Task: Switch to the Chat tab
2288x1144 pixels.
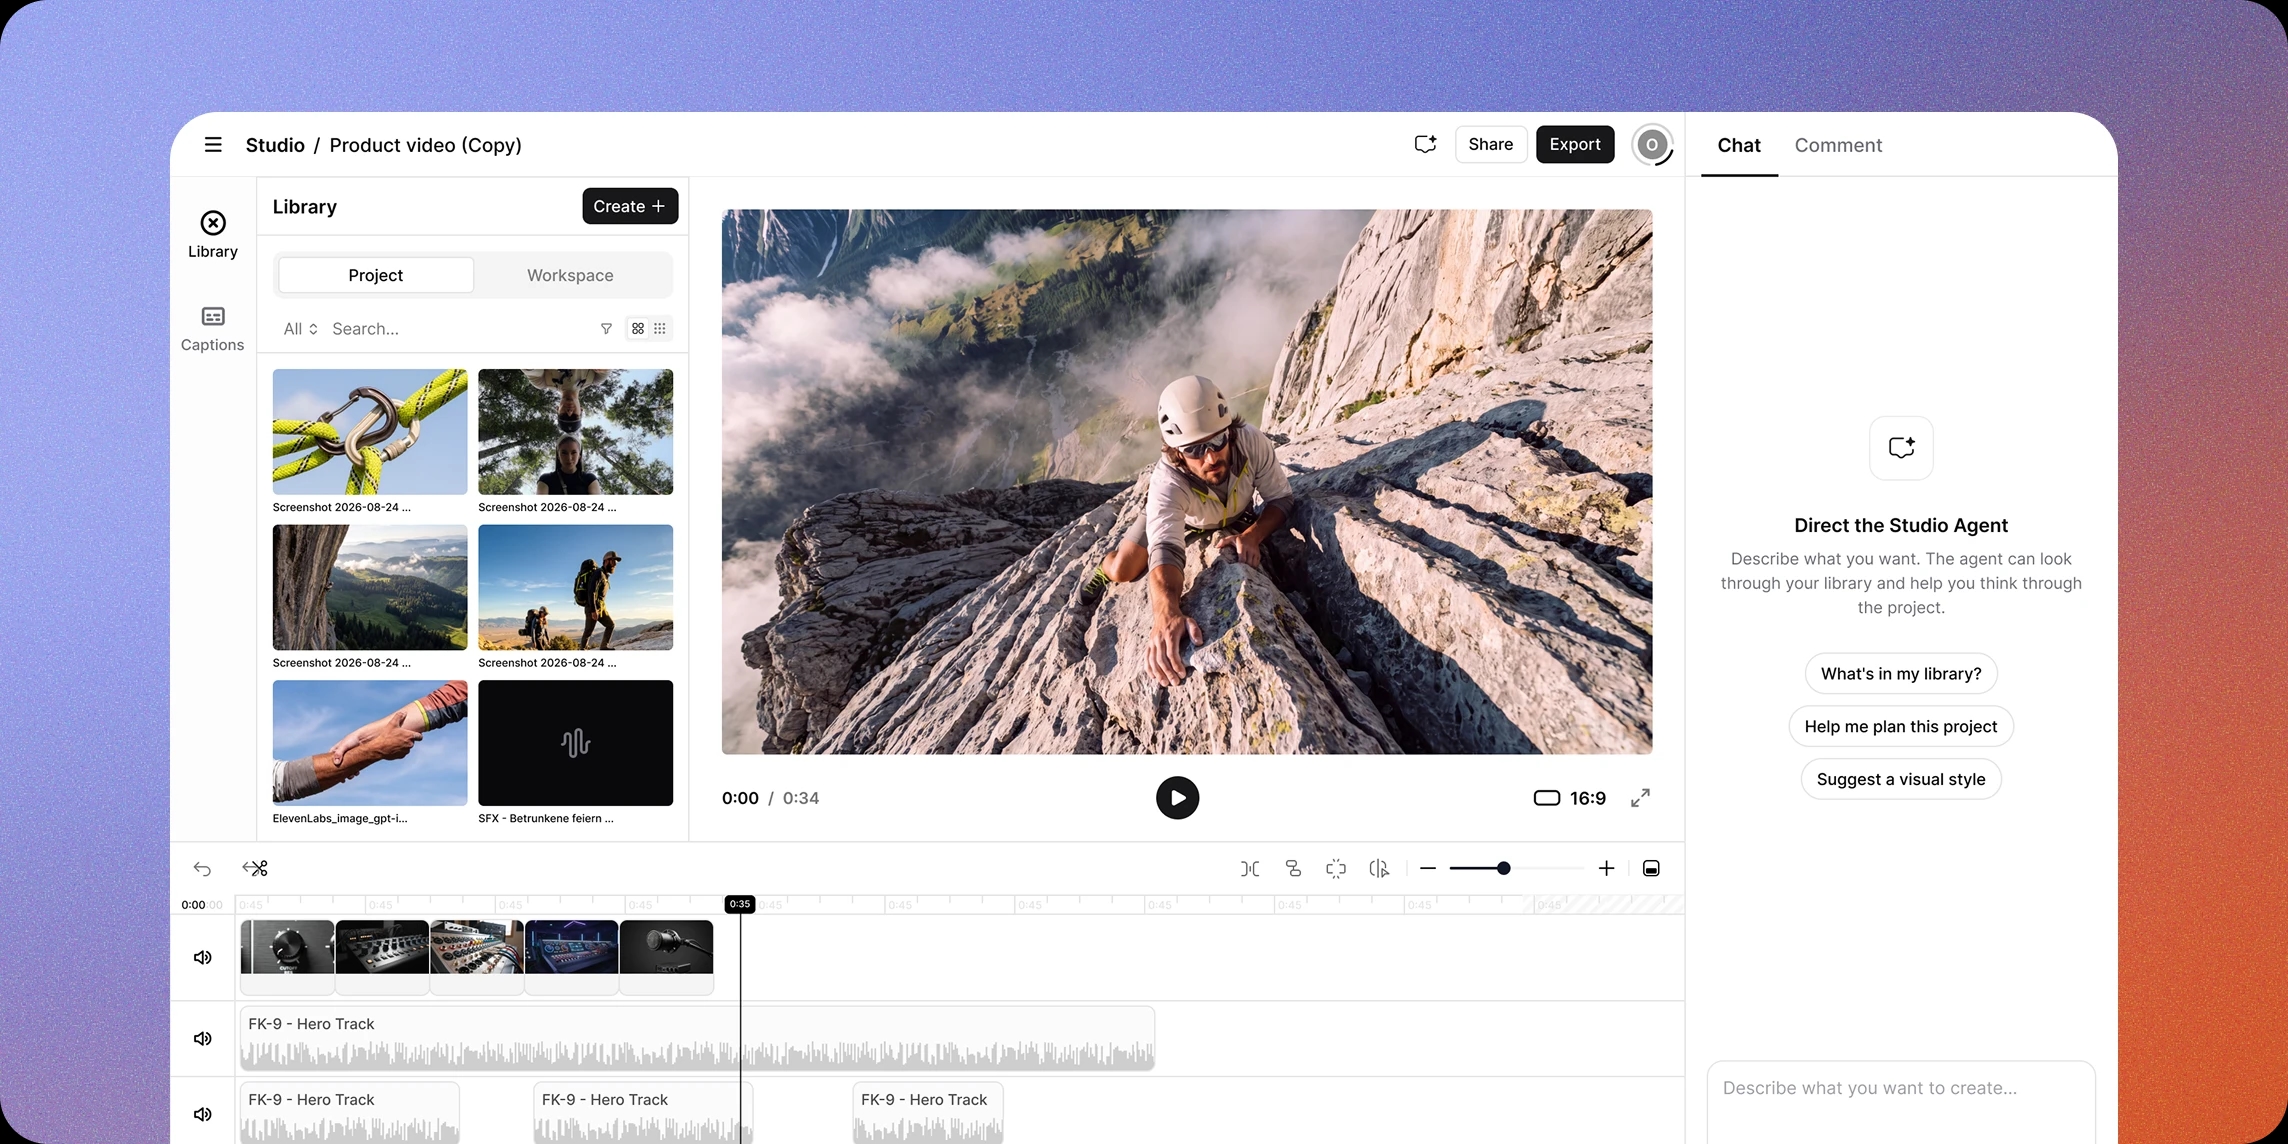Action: click(x=1739, y=145)
